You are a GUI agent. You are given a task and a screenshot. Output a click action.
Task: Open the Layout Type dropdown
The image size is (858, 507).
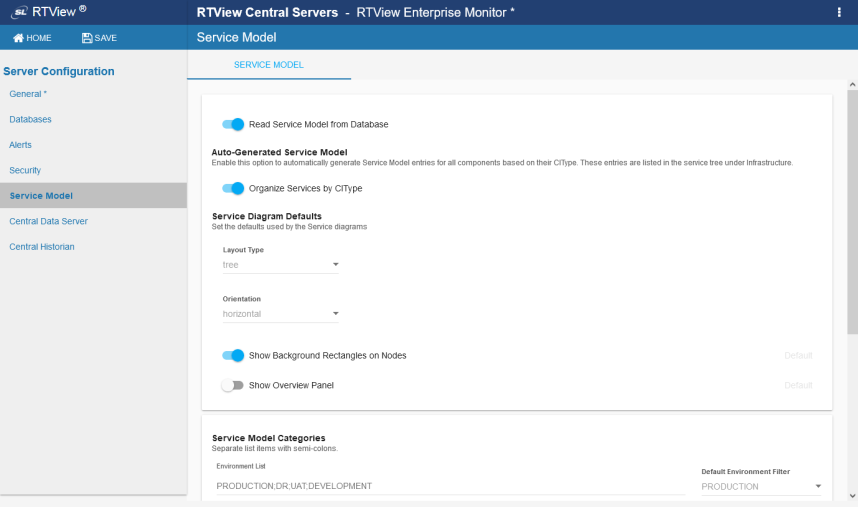(281, 265)
